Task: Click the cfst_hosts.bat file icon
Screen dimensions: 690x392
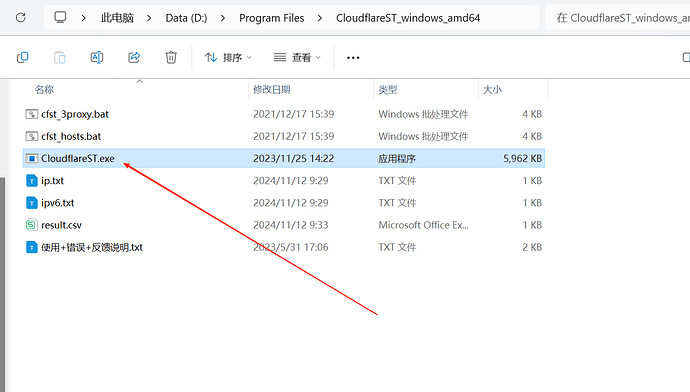Action: click(32, 136)
